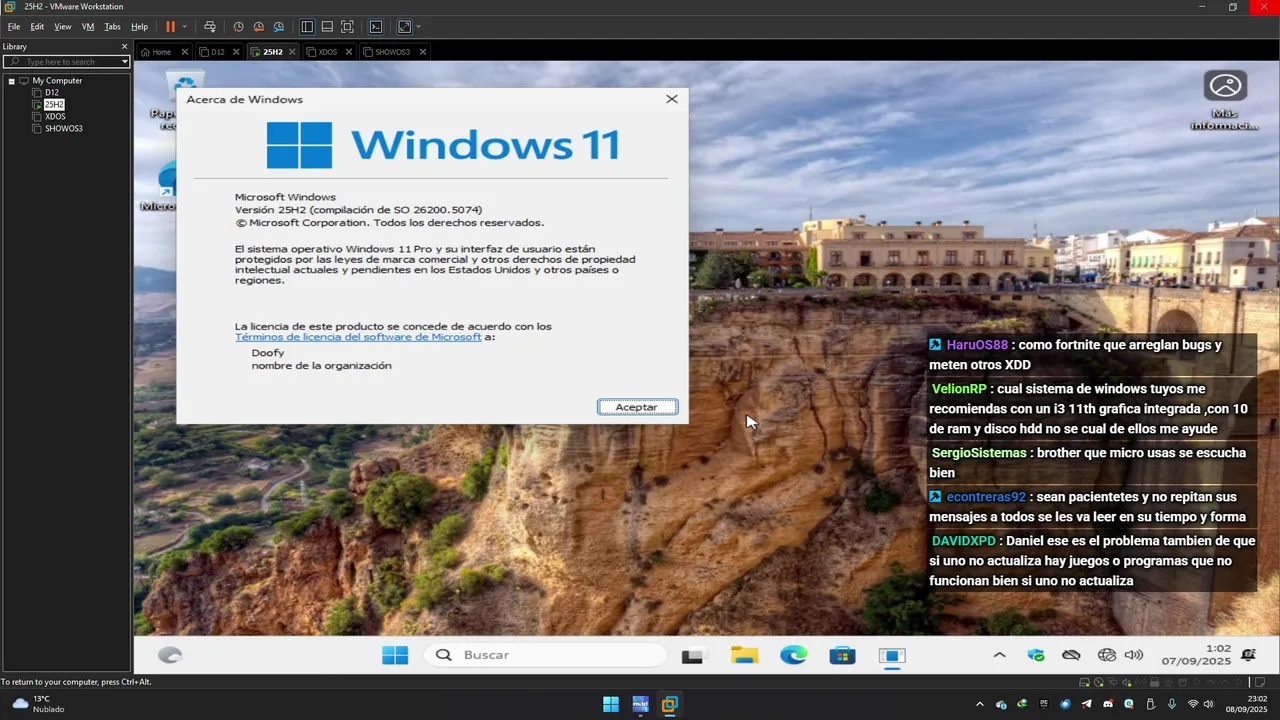Open the guest Windows Start button
1280x720 pixels.
pyautogui.click(x=395, y=655)
